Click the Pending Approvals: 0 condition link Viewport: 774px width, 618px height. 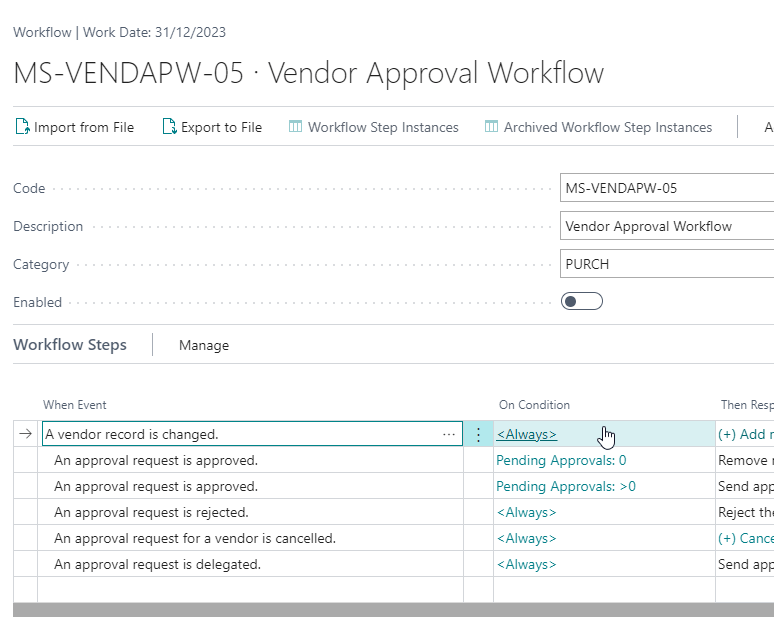pos(561,461)
